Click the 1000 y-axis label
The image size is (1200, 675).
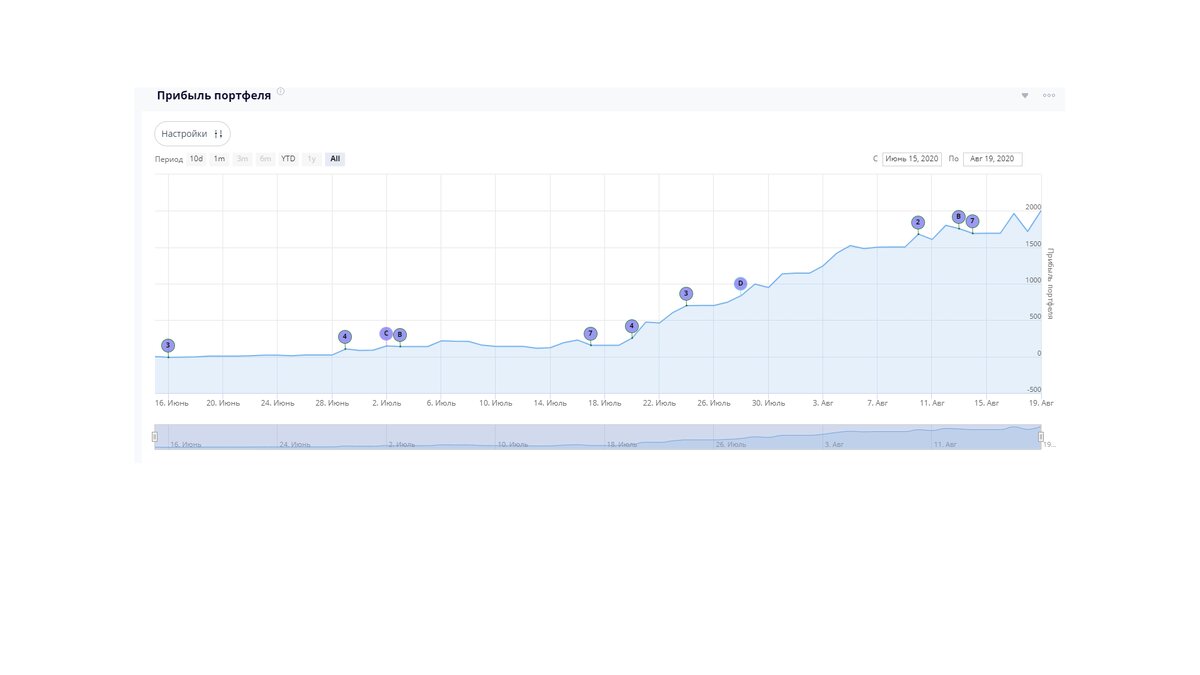[x=1033, y=280]
